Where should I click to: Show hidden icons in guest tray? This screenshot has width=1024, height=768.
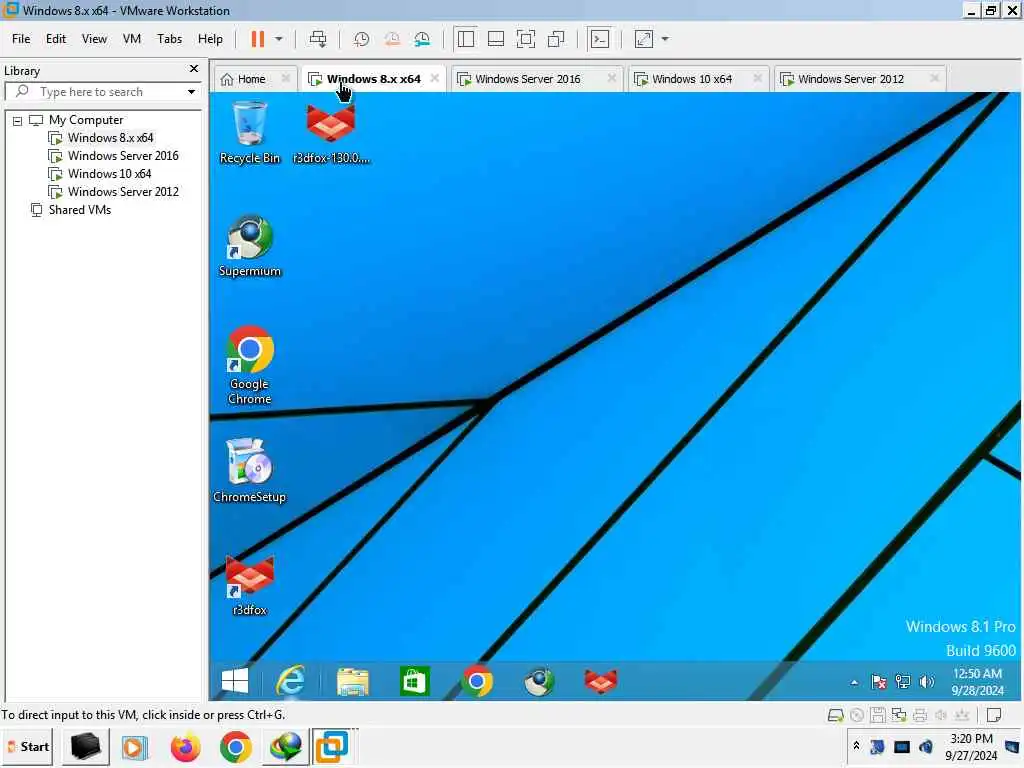click(x=854, y=682)
